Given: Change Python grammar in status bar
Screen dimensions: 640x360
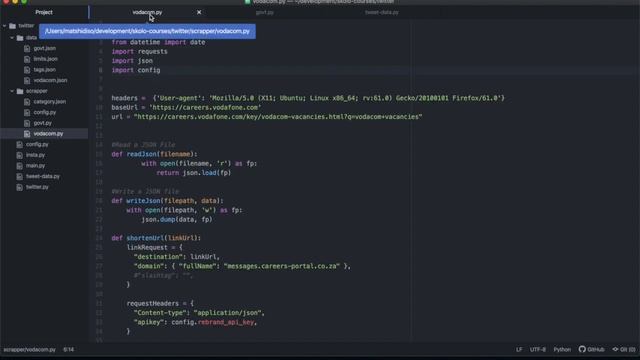Looking at the screenshot, I should pyautogui.click(x=562, y=350).
